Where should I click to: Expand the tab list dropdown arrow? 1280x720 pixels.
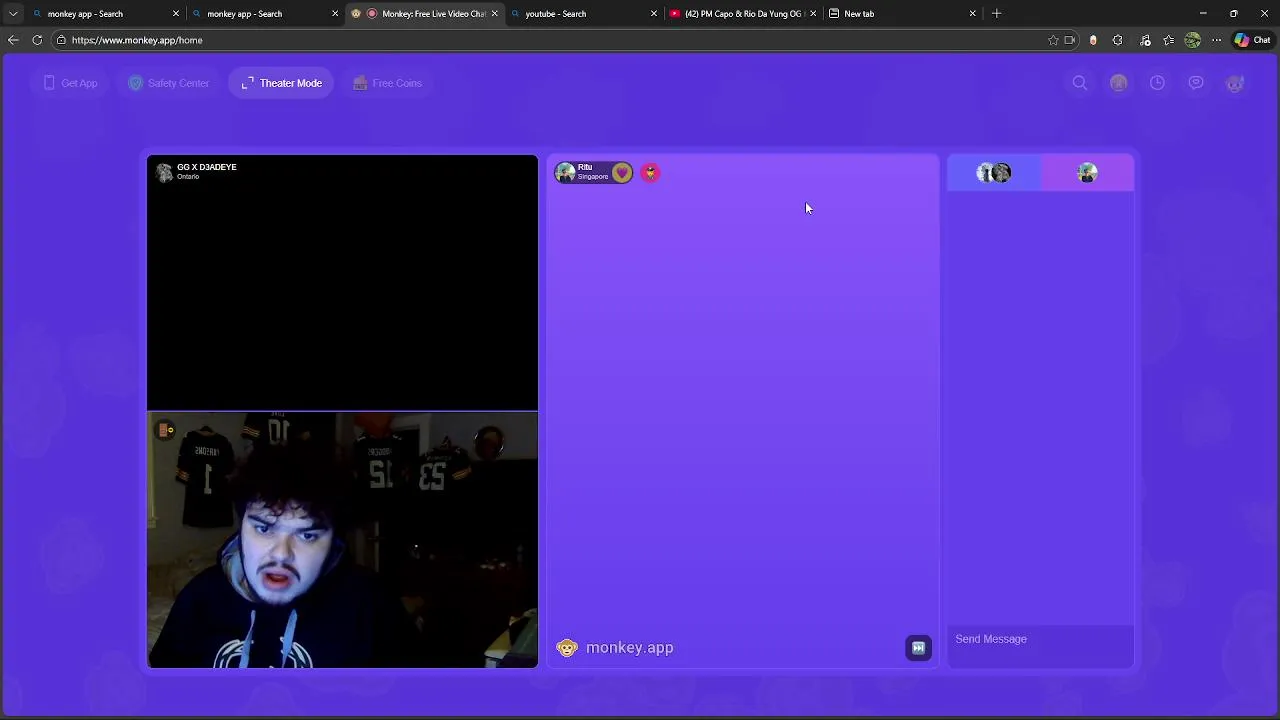(13, 14)
